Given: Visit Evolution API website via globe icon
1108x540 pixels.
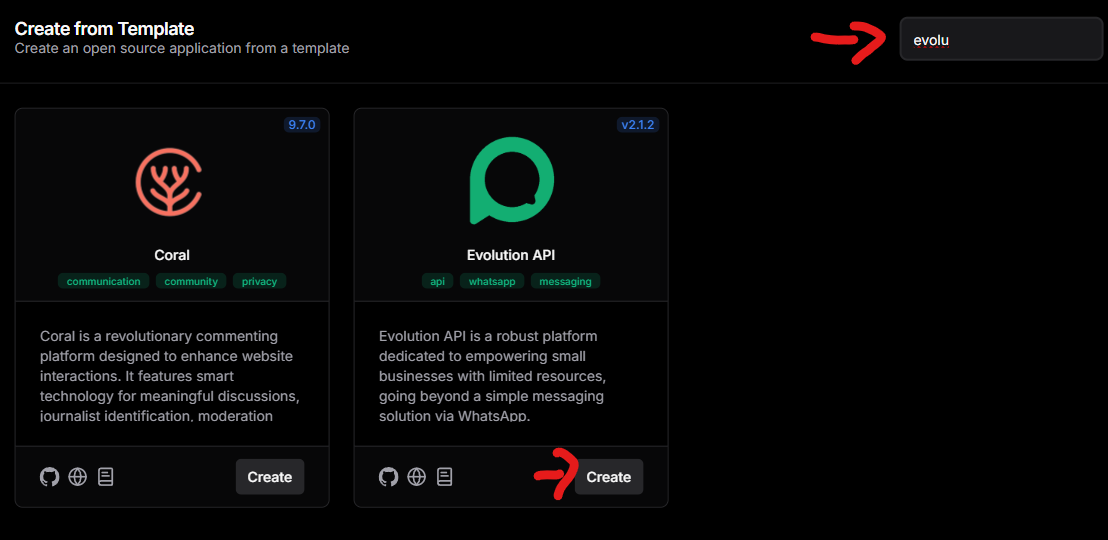Looking at the screenshot, I should point(417,477).
